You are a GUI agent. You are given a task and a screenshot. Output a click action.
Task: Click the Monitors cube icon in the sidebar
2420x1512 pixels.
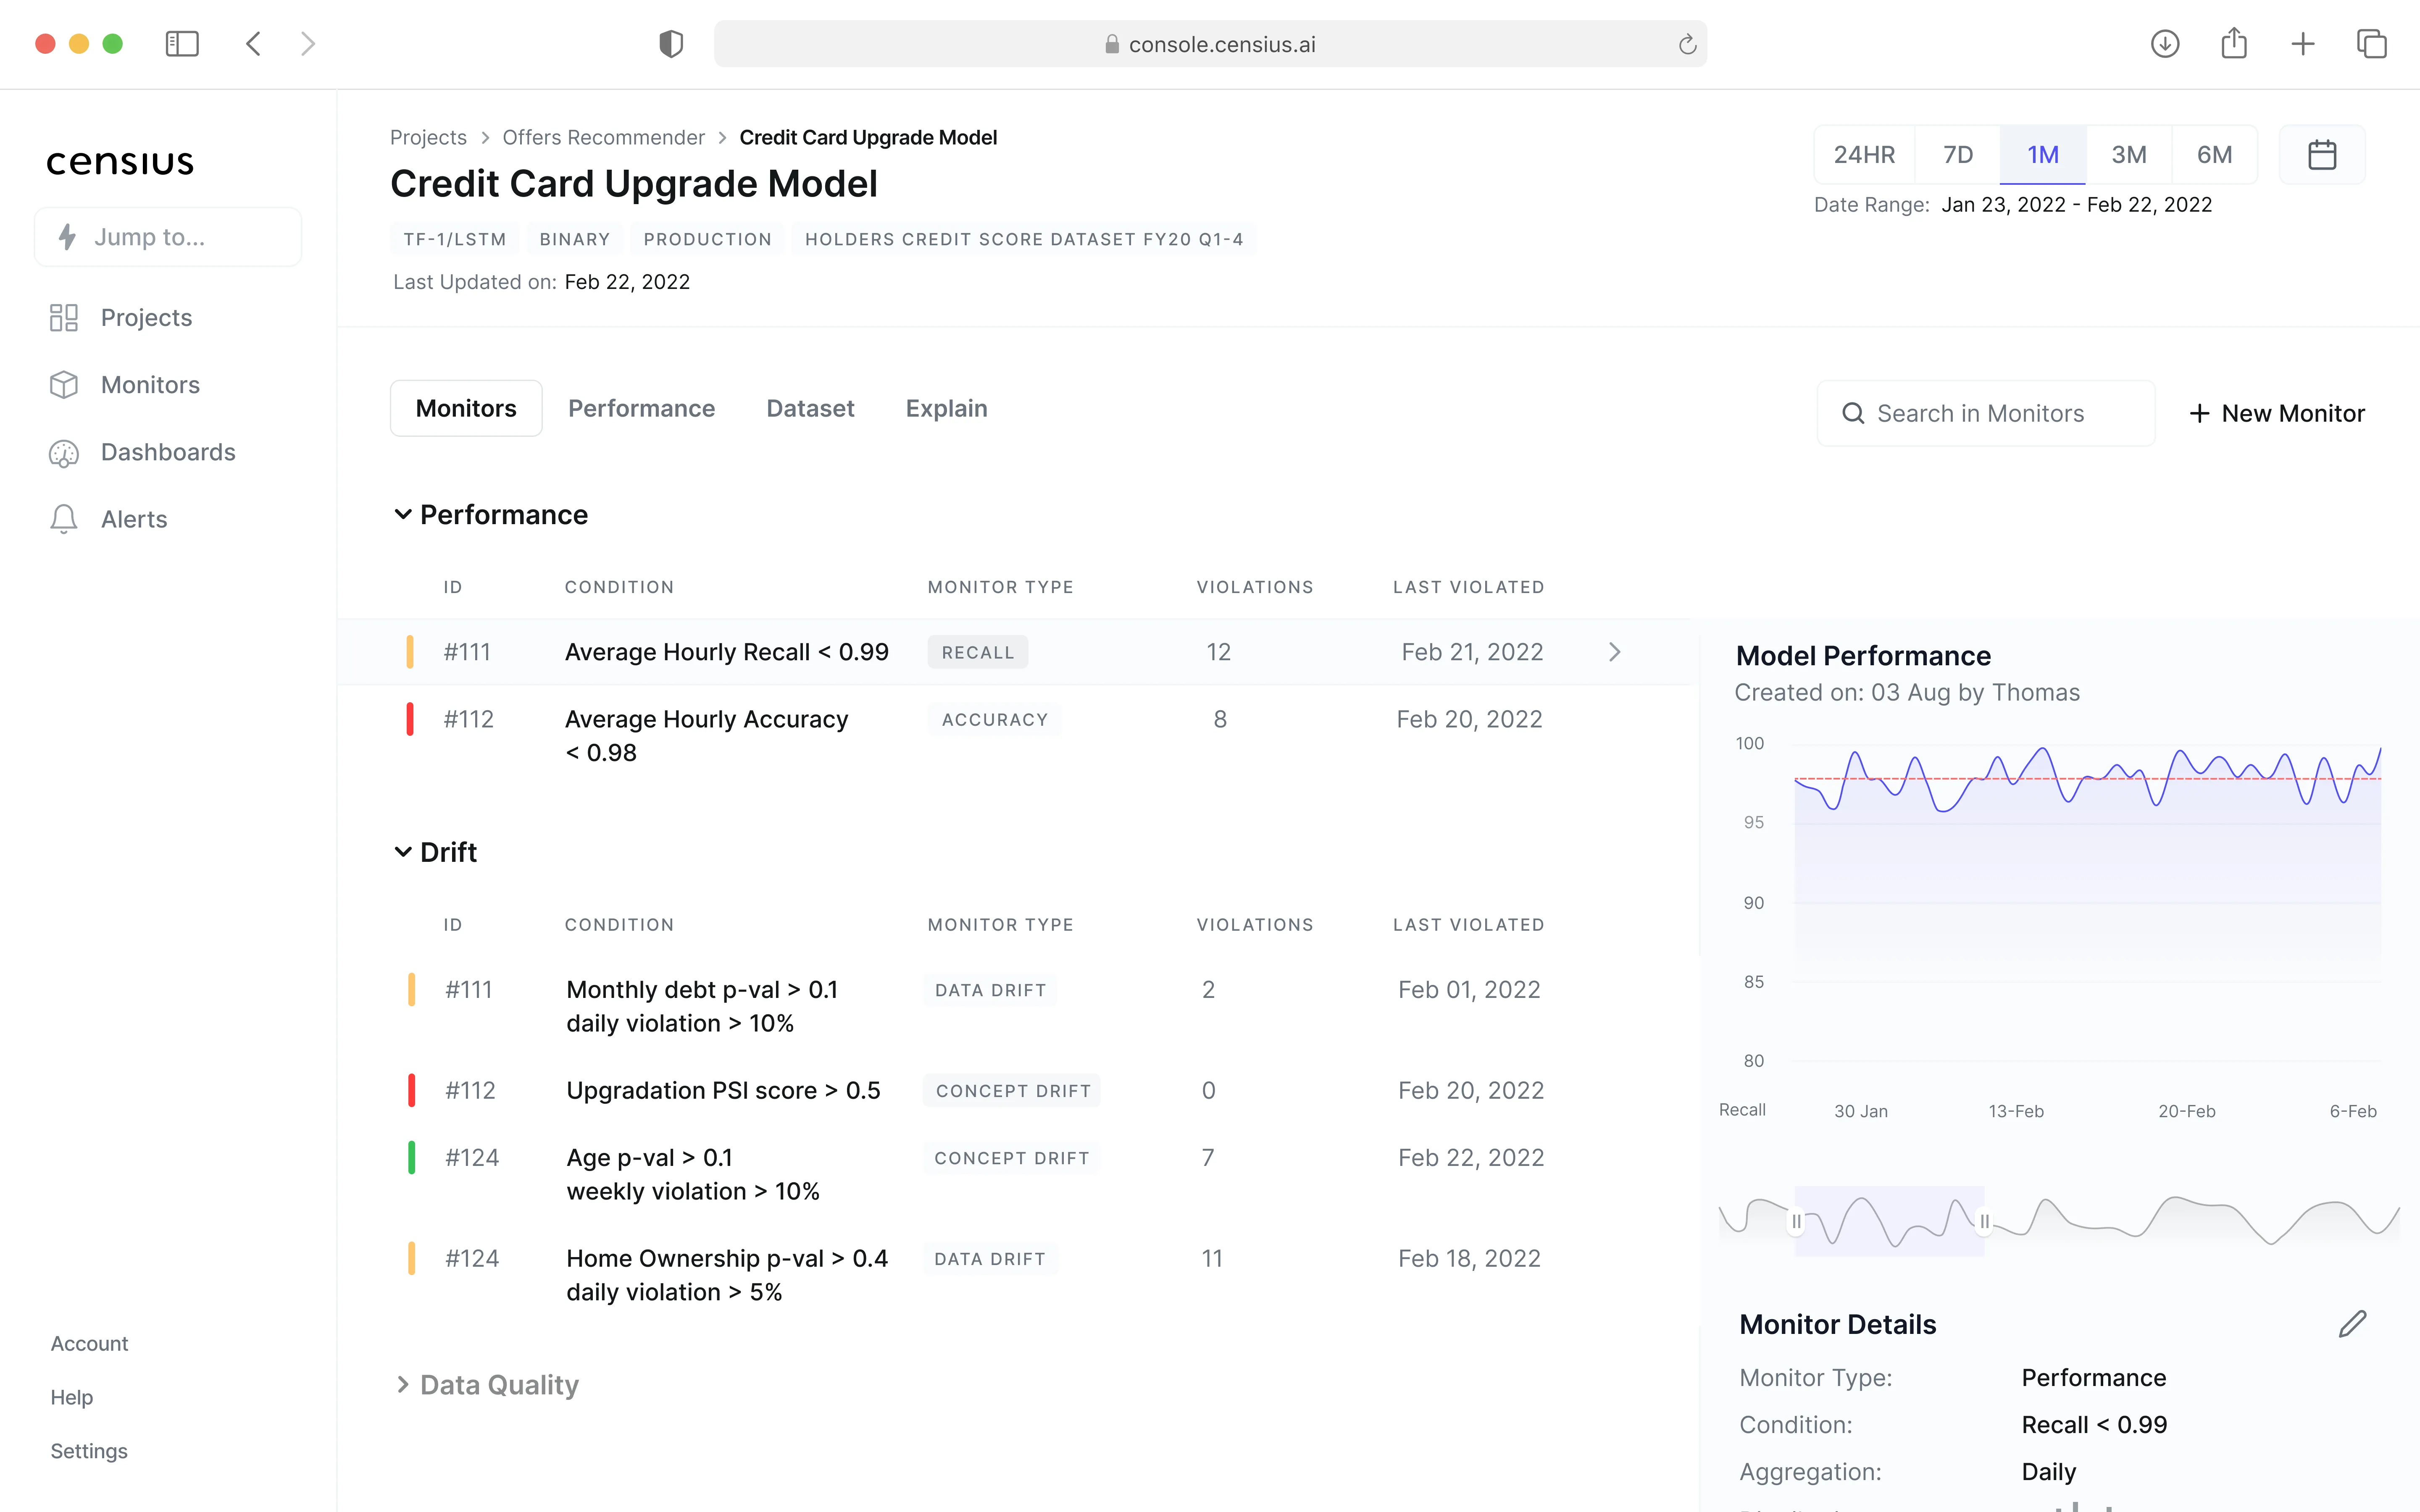[64, 385]
